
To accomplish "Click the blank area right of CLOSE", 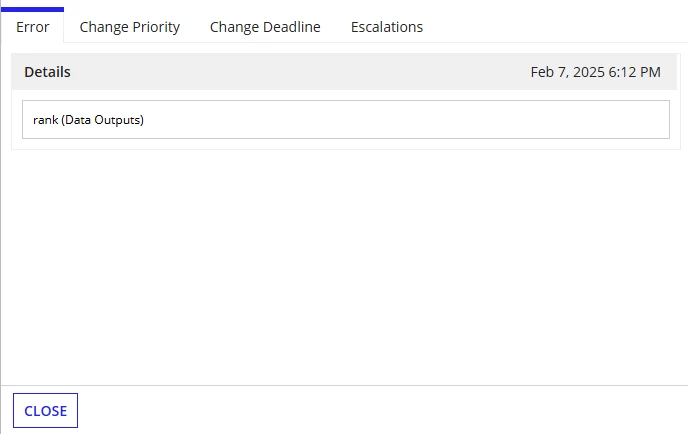I will [x=382, y=410].
